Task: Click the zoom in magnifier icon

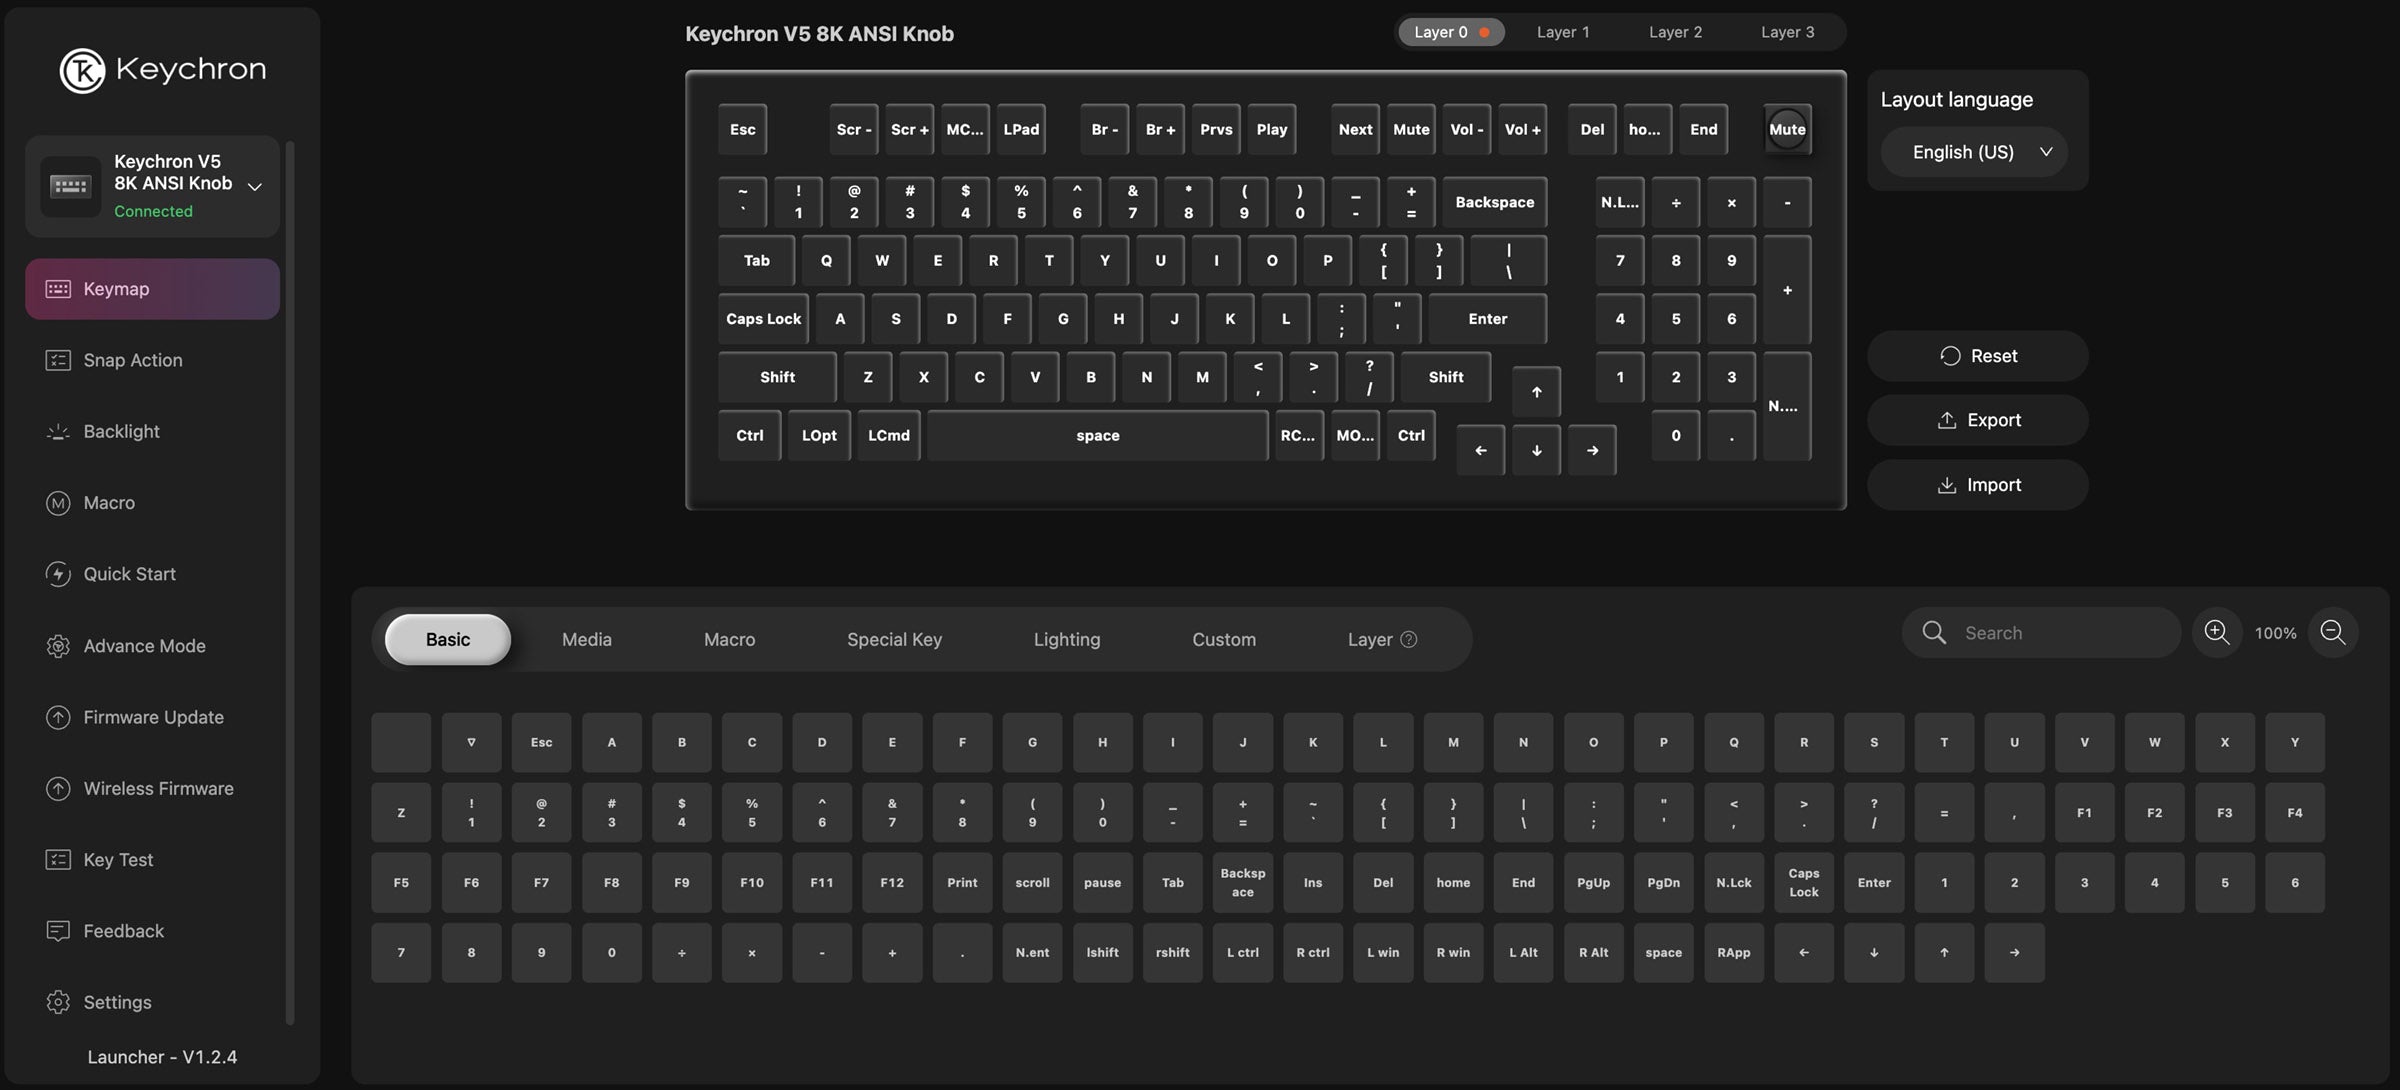Action: (2216, 632)
